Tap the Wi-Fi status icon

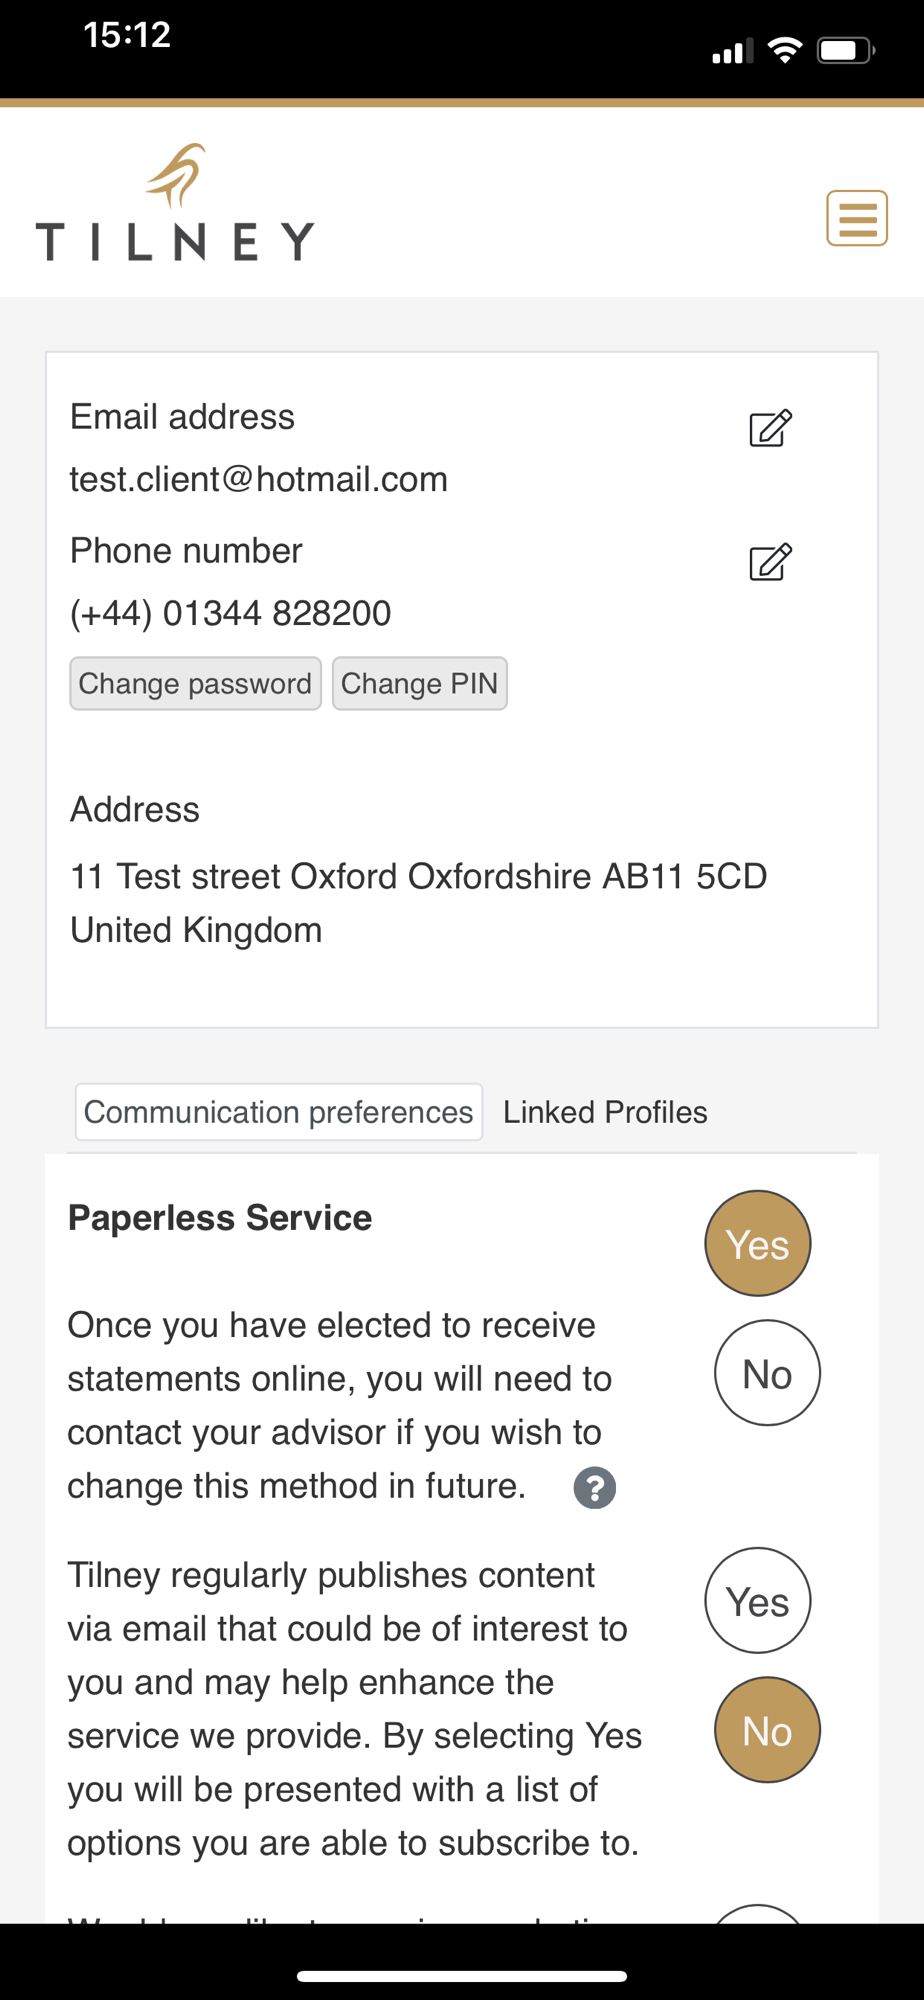coord(785,50)
